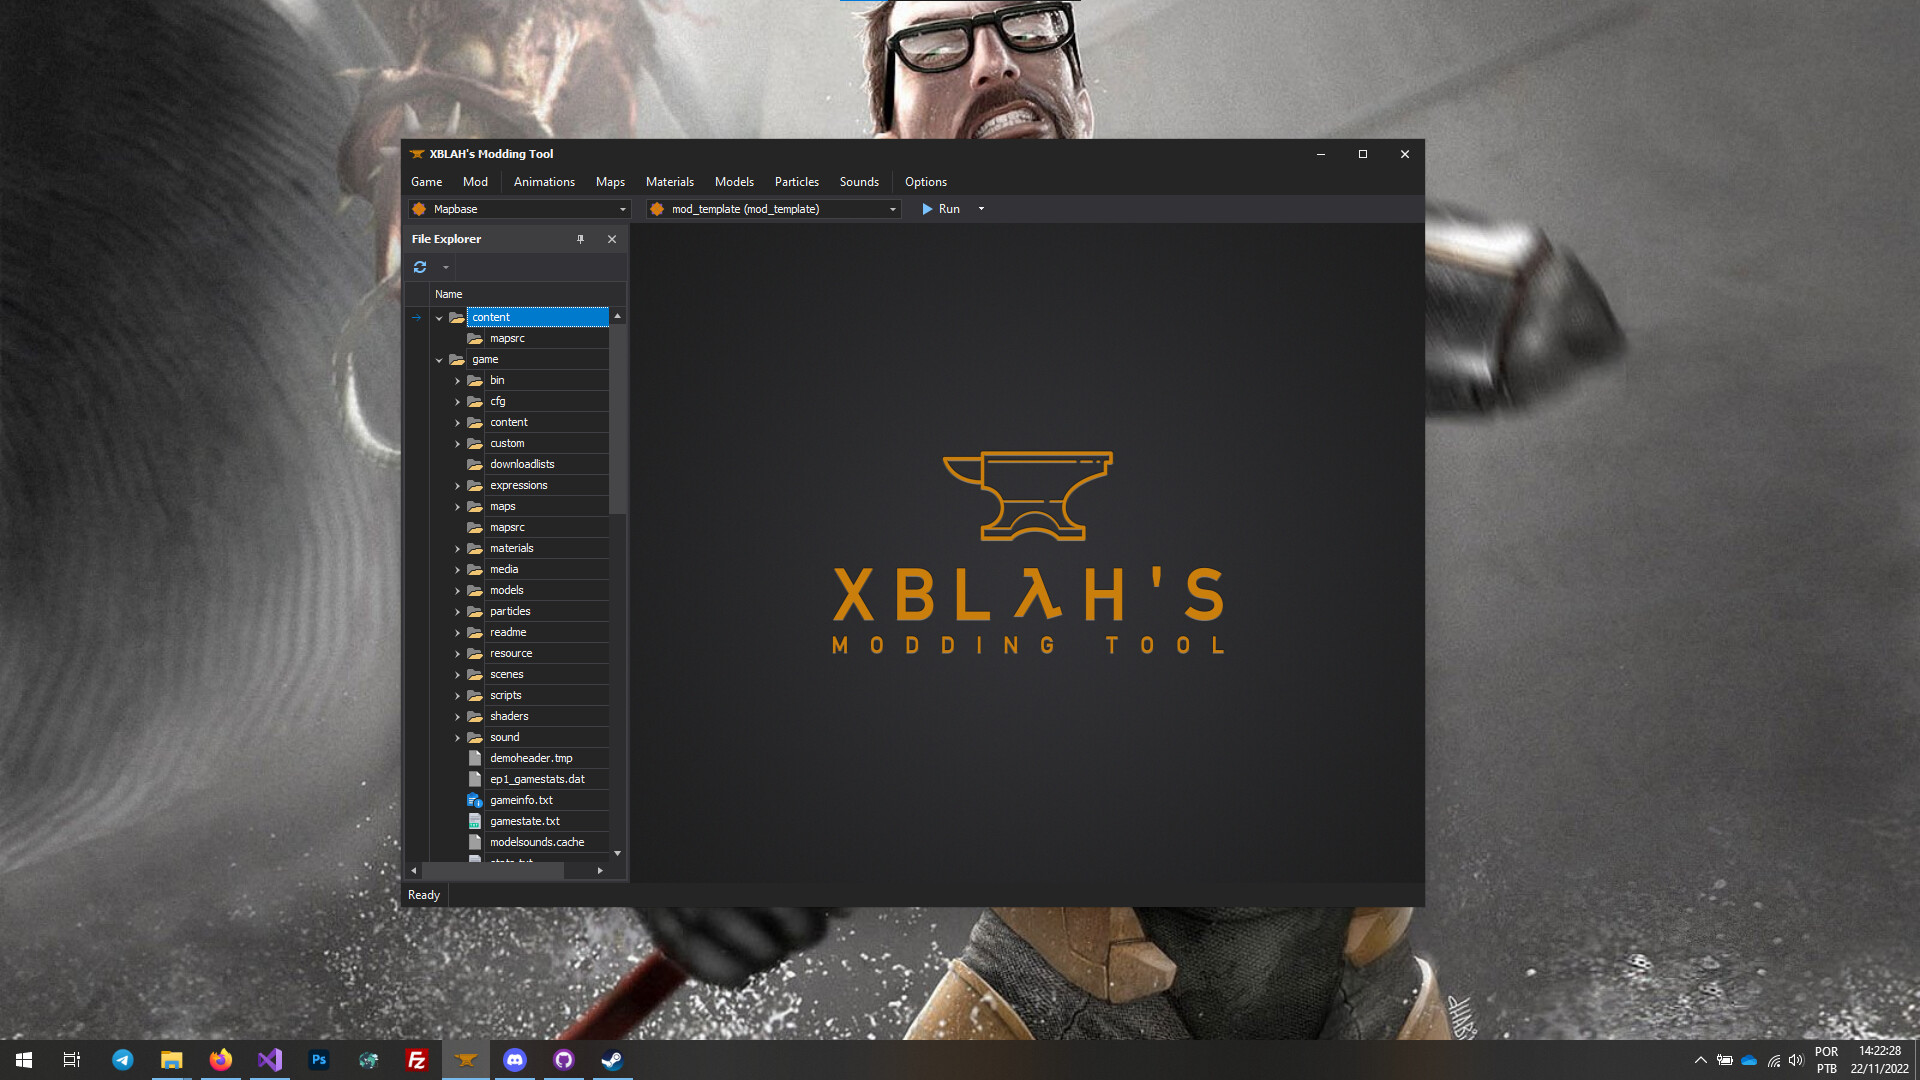Open the Particles menu
The image size is (1920, 1080).
tap(796, 181)
